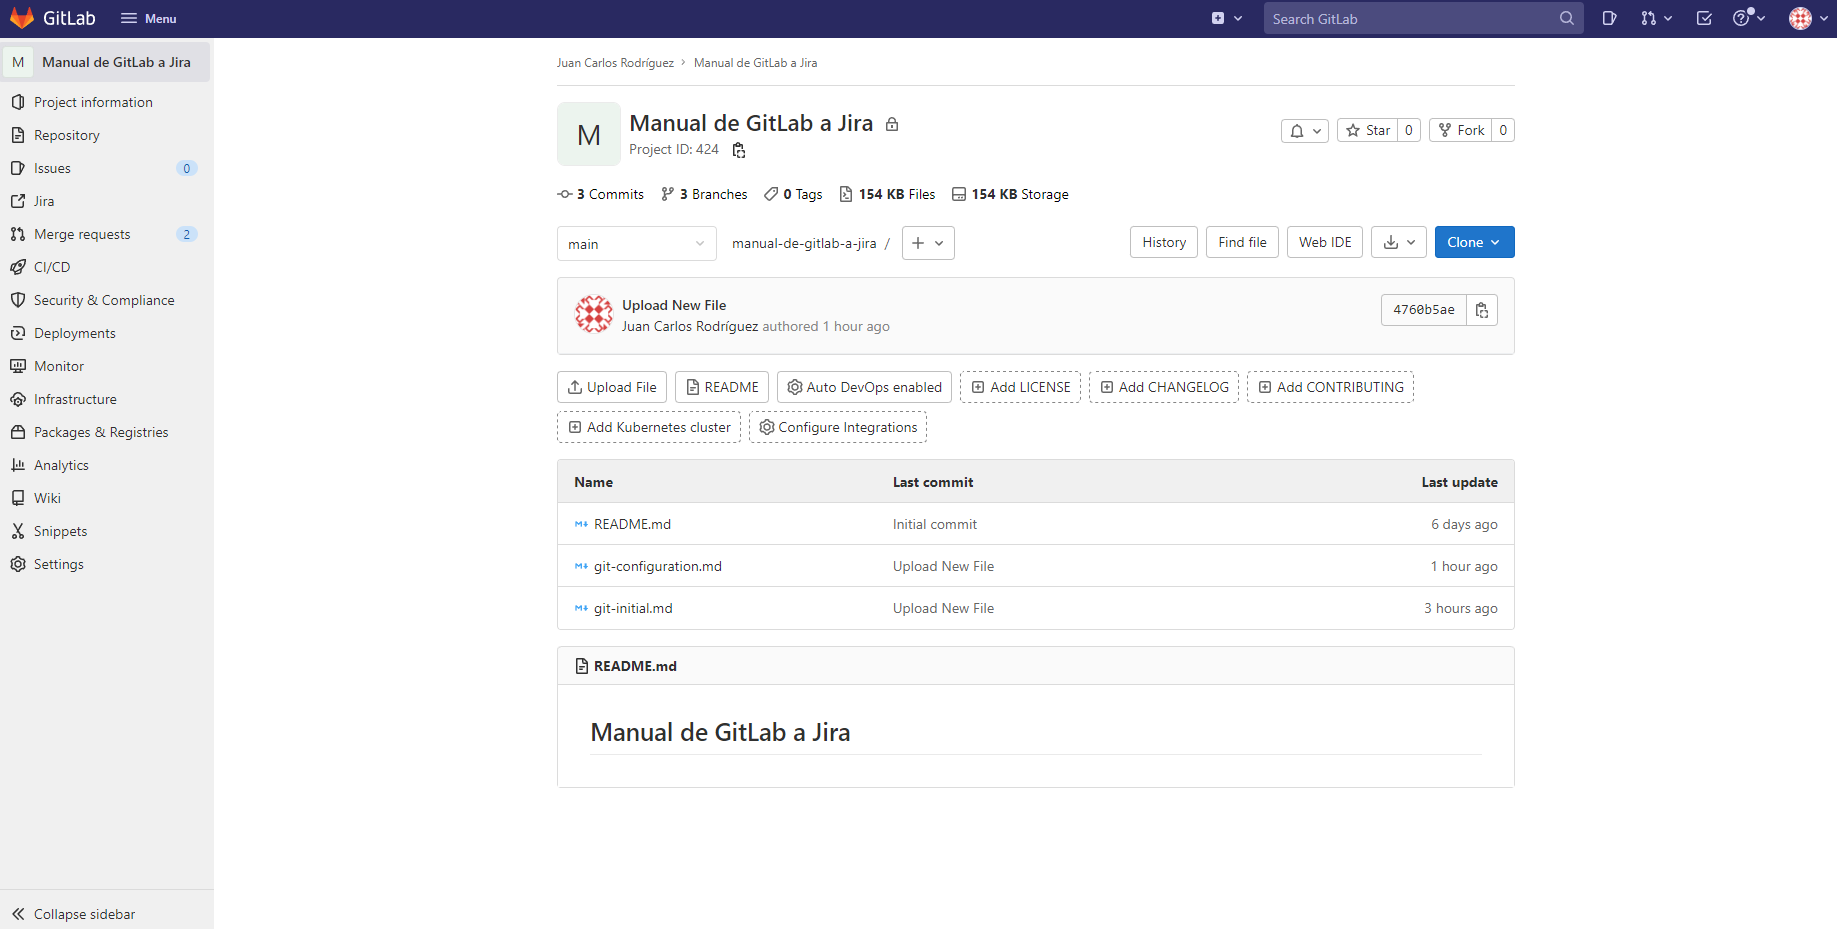Star the project
1837x929 pixels.
(x=1368, y=130)
